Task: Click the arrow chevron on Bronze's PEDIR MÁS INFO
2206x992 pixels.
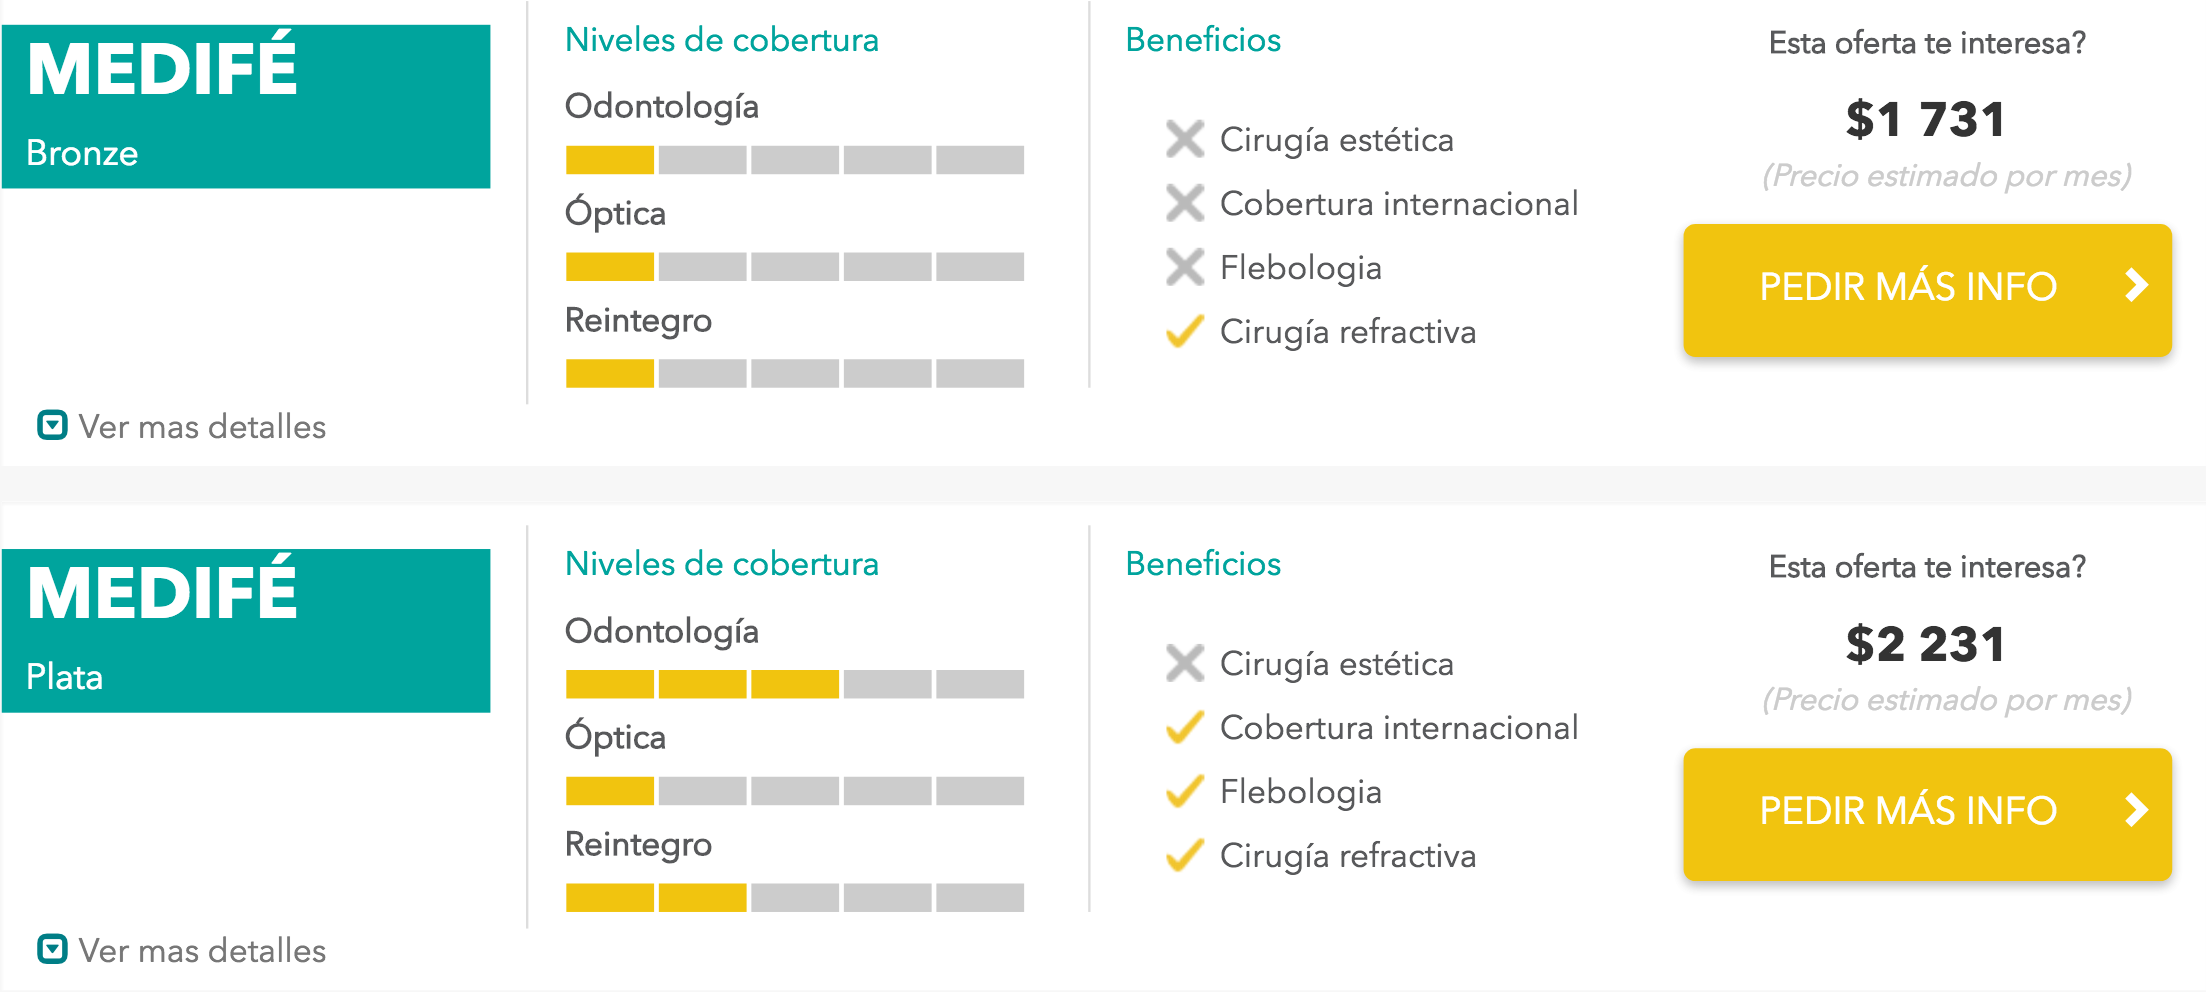Action: (x=2136, y=286)
